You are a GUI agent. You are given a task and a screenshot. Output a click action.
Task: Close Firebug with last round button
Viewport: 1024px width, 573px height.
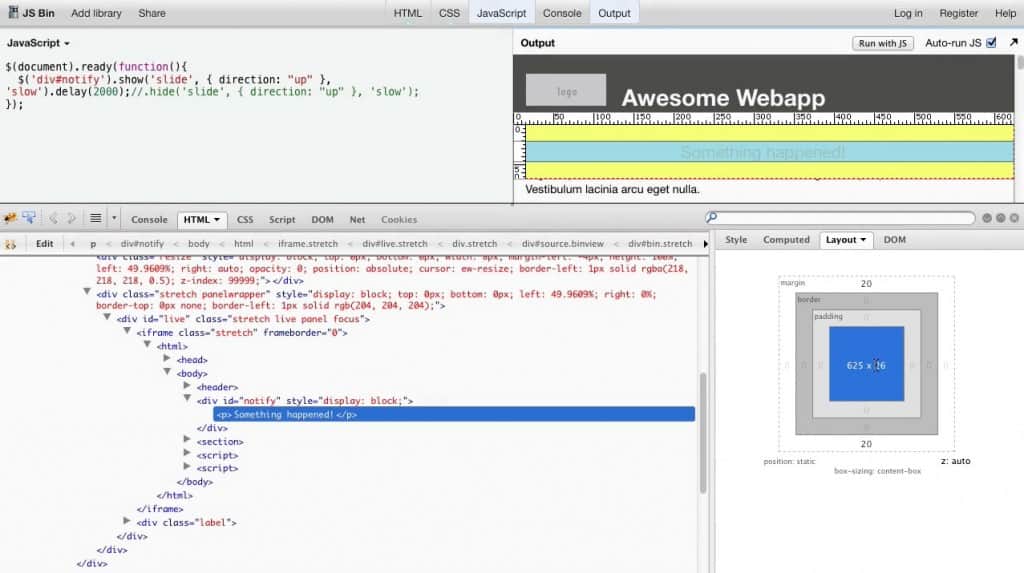tap(1014, 218)
